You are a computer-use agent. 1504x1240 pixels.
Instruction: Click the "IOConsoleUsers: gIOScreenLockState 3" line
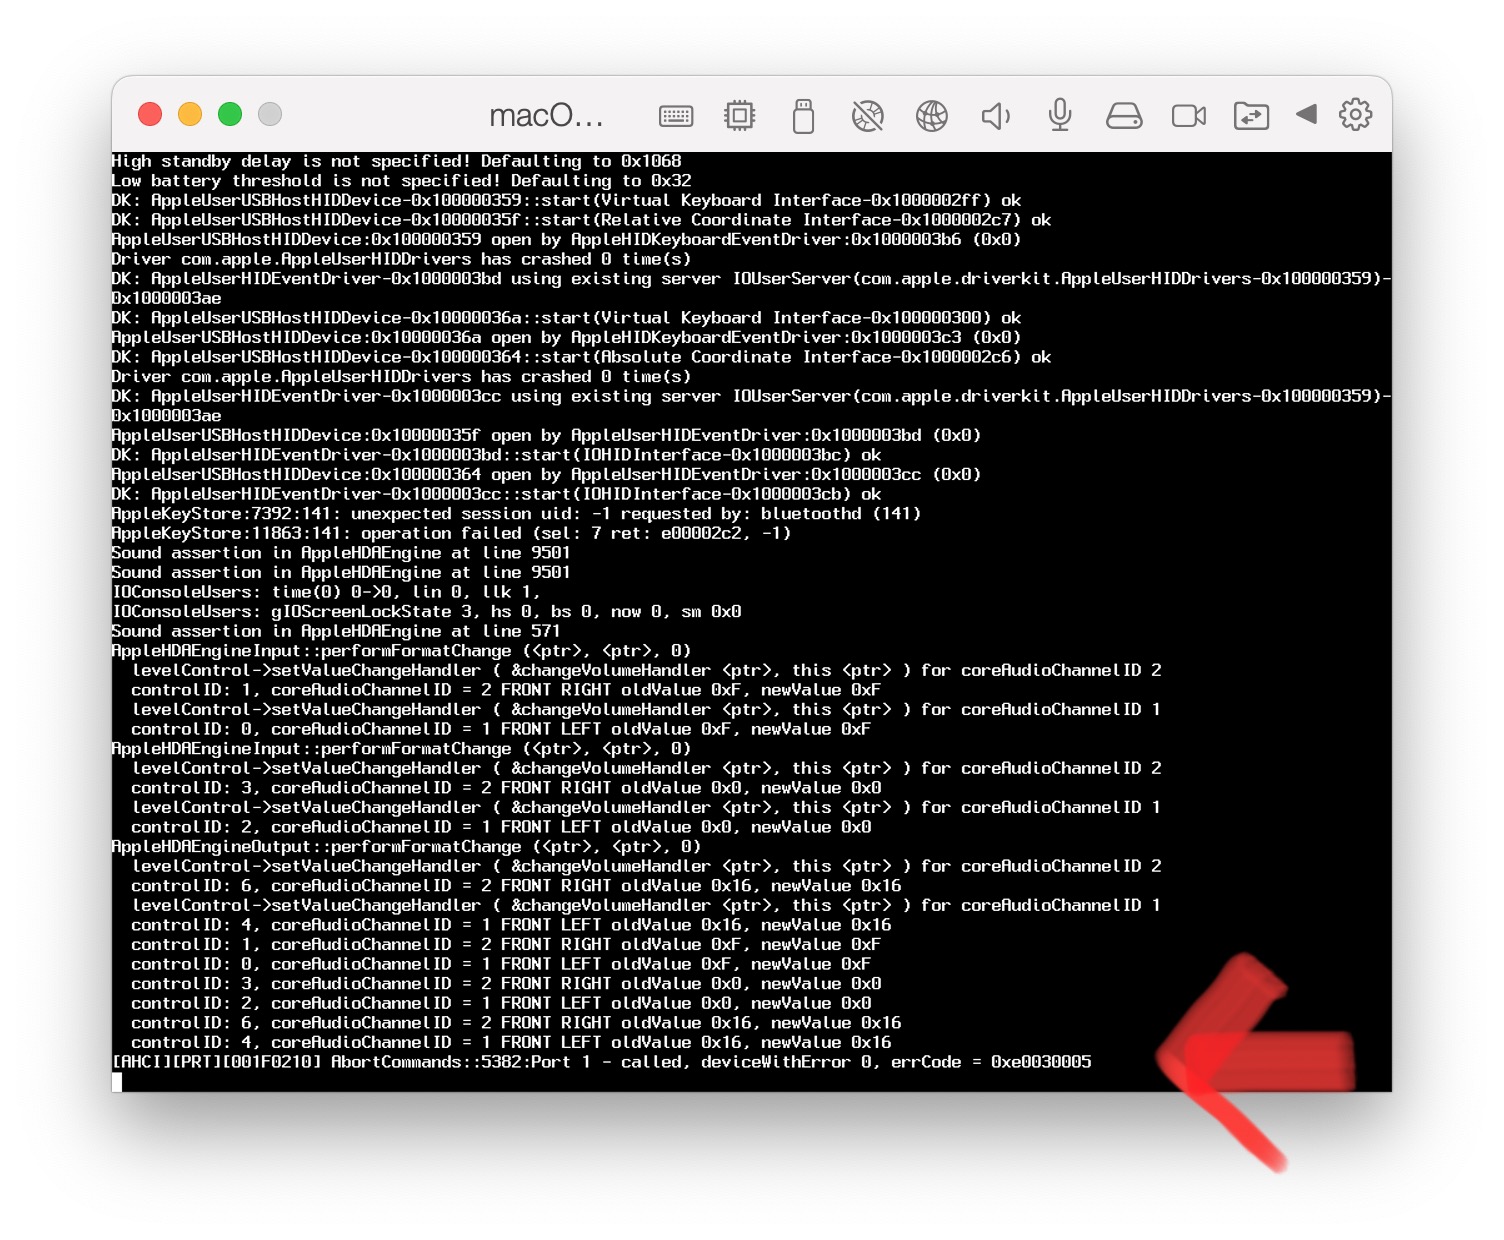[x=426, y=612]
